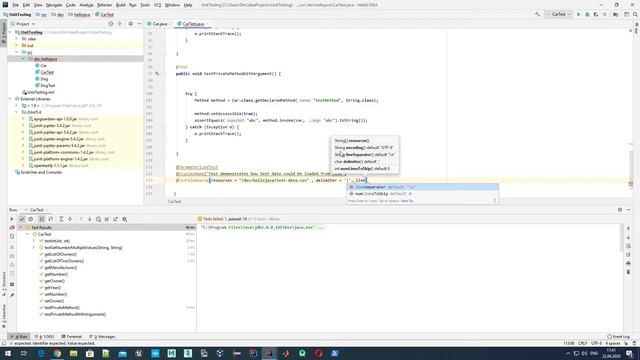Open Chrome from the taskbar
This screenshot has width=640, height=360.
pyautogui.click(x=57, y=353)
